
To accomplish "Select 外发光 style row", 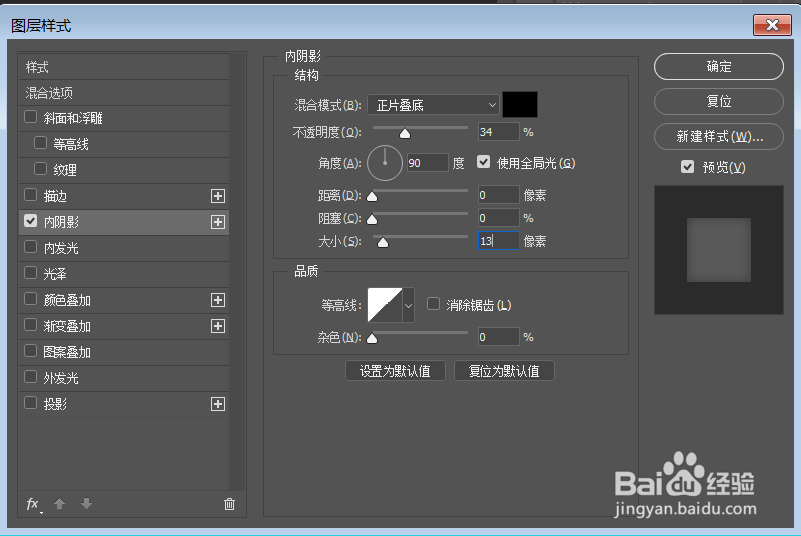I will 124,379.
